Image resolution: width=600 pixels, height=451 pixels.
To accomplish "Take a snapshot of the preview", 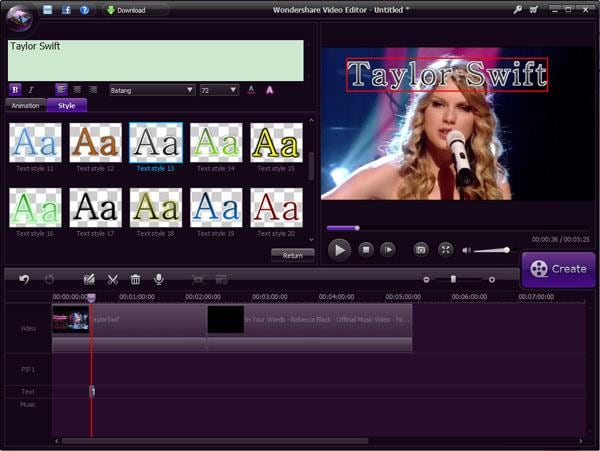I will coord(421,250).
